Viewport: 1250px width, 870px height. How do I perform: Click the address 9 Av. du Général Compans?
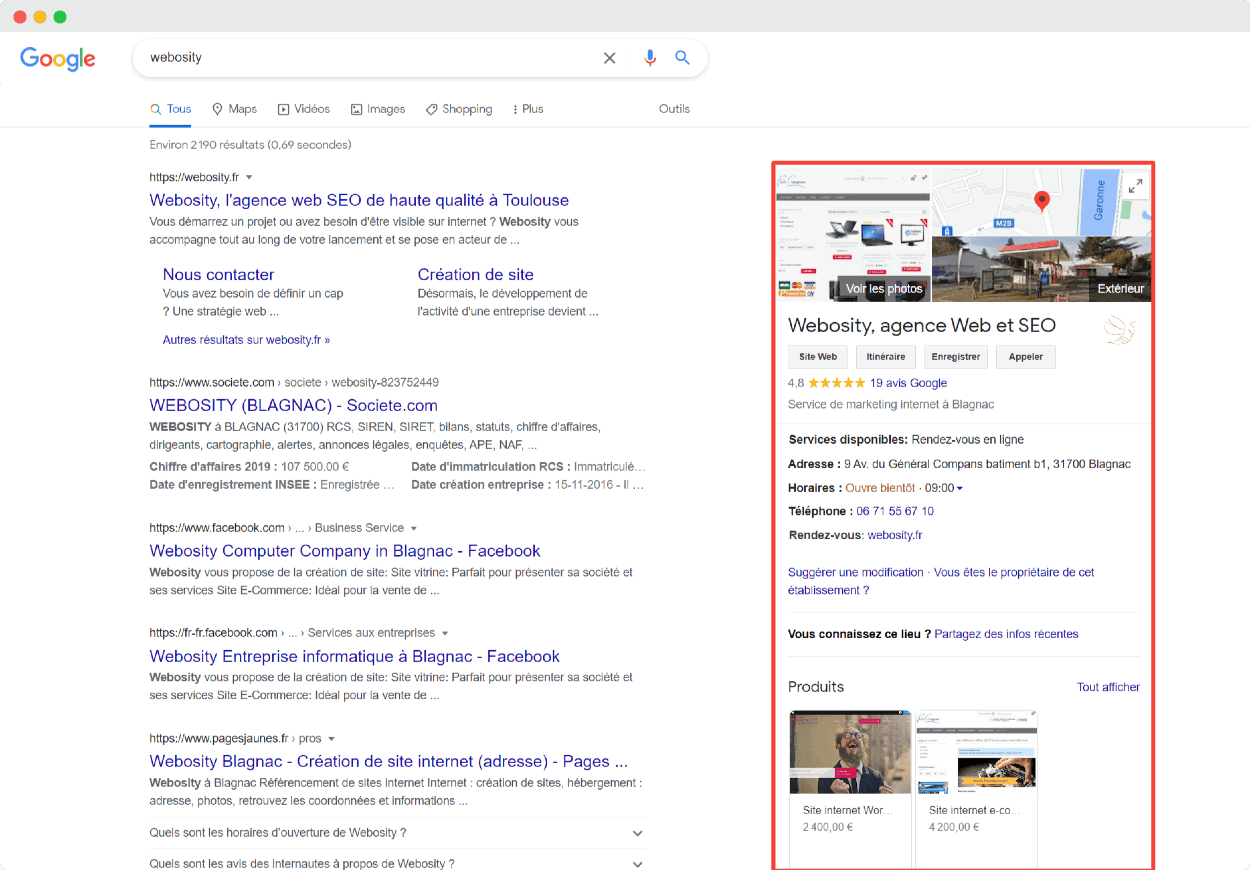[x=988, y=464]
